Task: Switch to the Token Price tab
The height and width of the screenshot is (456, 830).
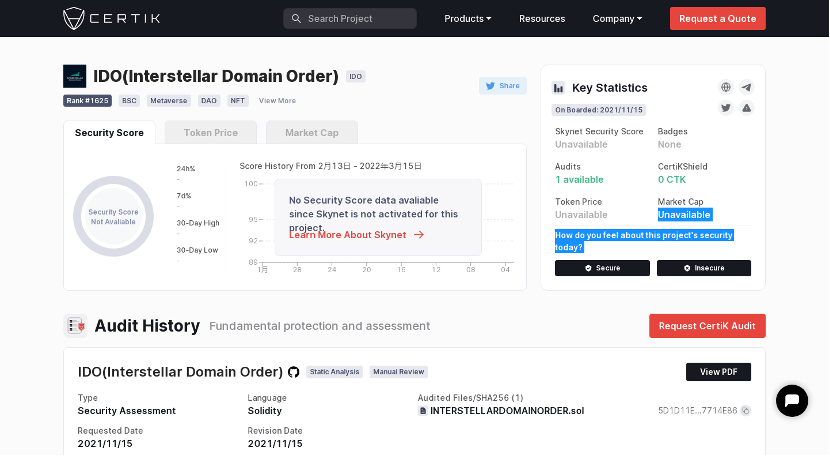Action: click(x=211, y=132)
